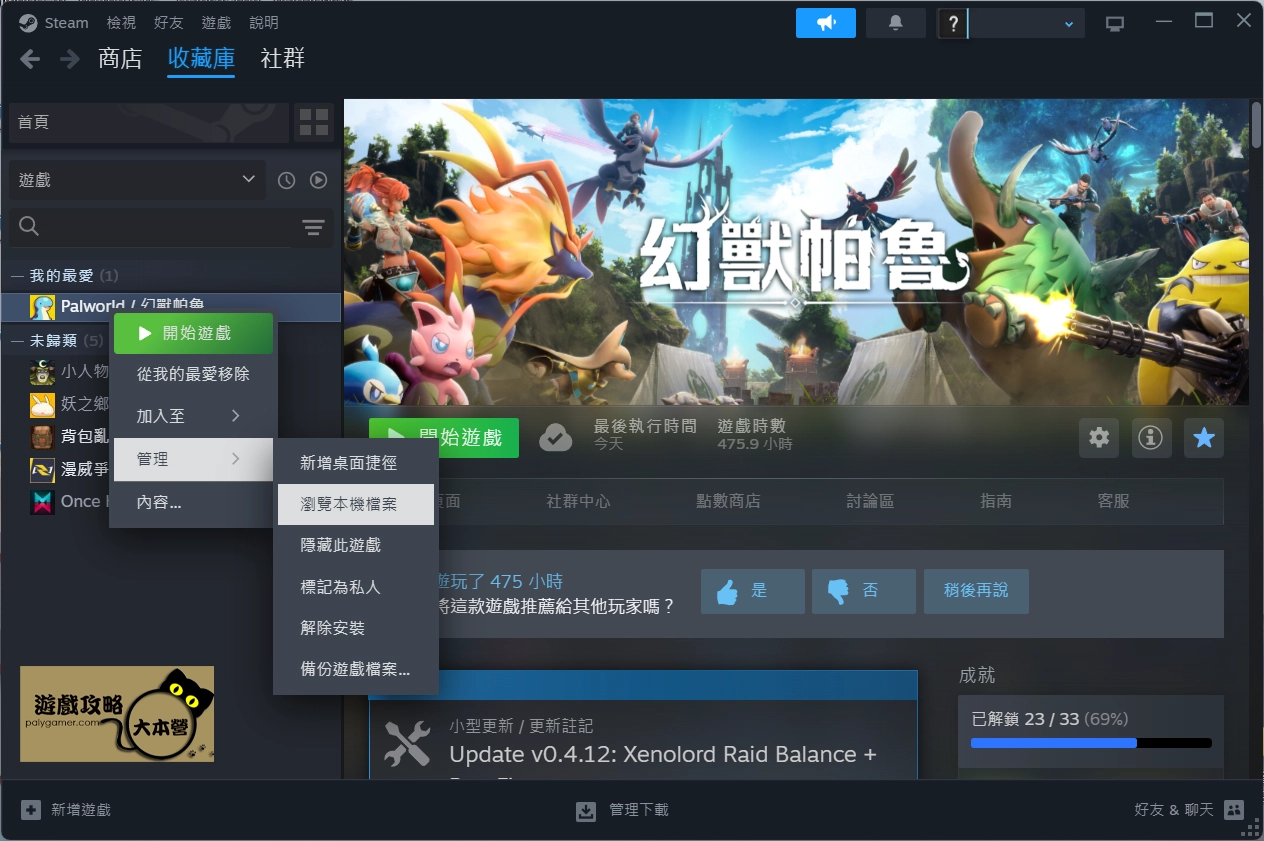Viewport: 1264px width, 841px height.
Task: Switch to Big Picture mode monitor icon
Action: (x=1115, y=23)
